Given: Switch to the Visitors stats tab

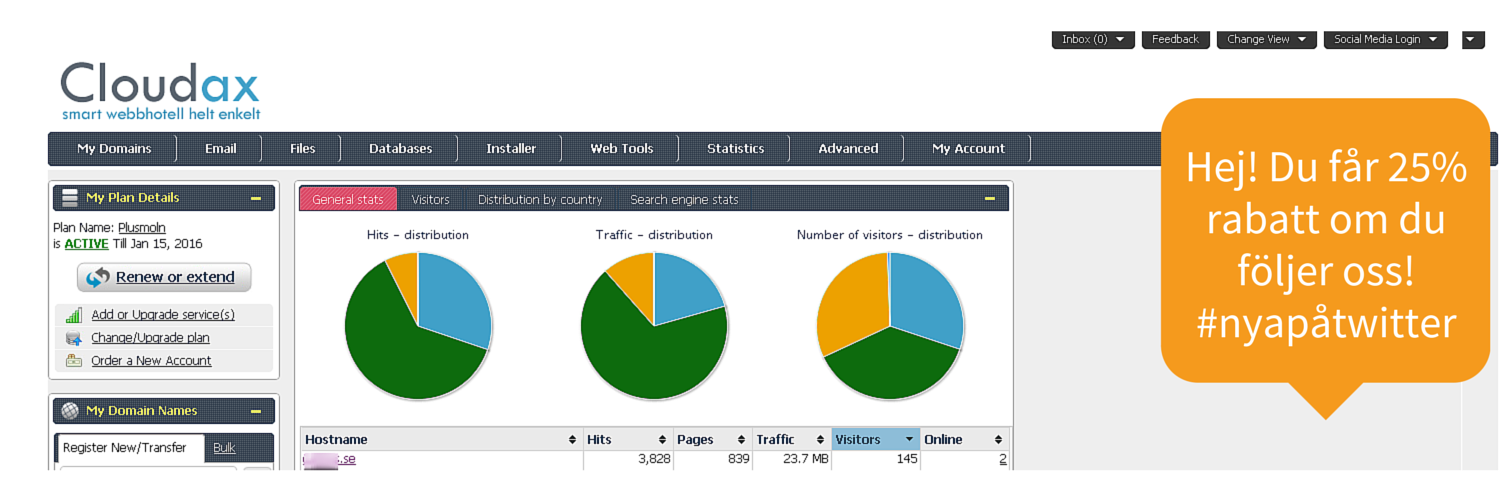Looking at the screenshot, I should (431, 200).
